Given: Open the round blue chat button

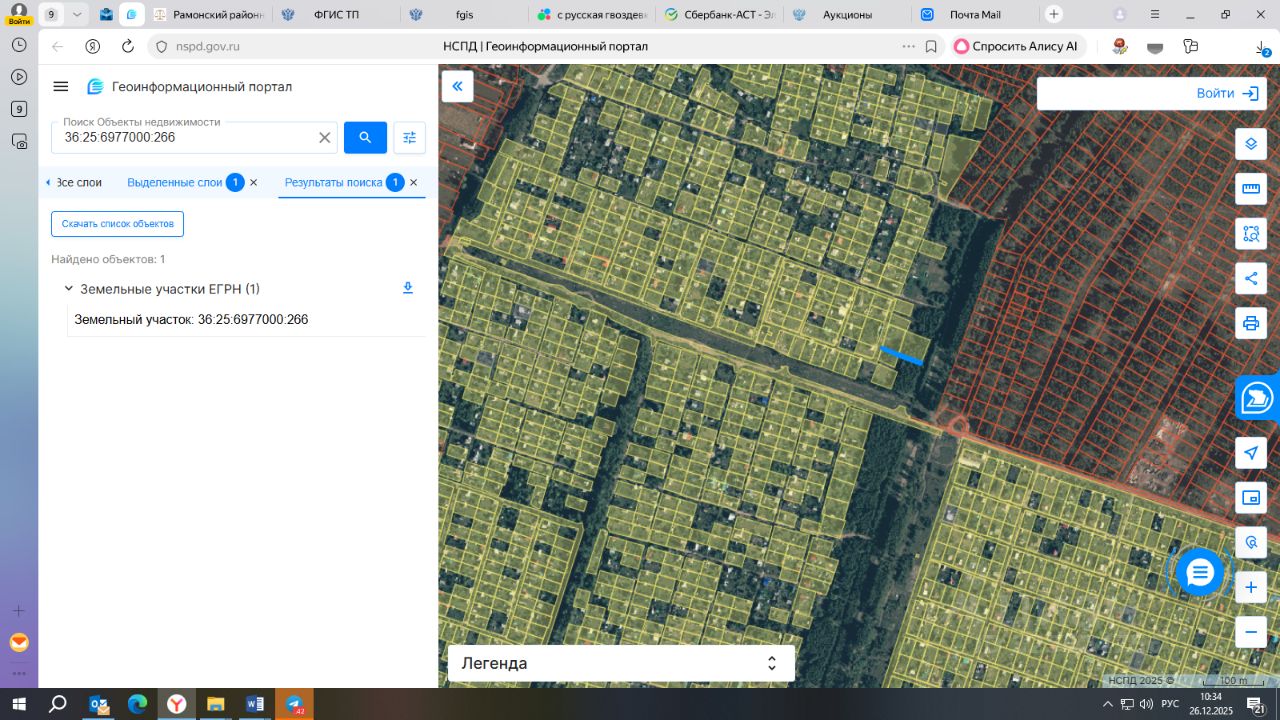Looking at the screenshot, I should tap(1200, 572).
